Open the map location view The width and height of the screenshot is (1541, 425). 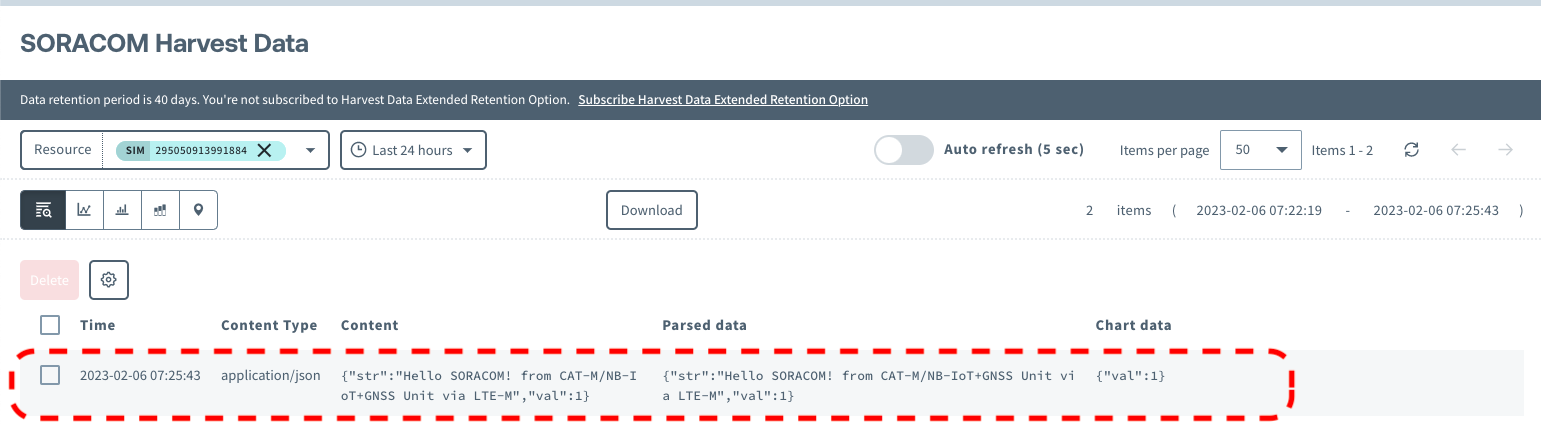pyautogui.click(x=198, y=210)
